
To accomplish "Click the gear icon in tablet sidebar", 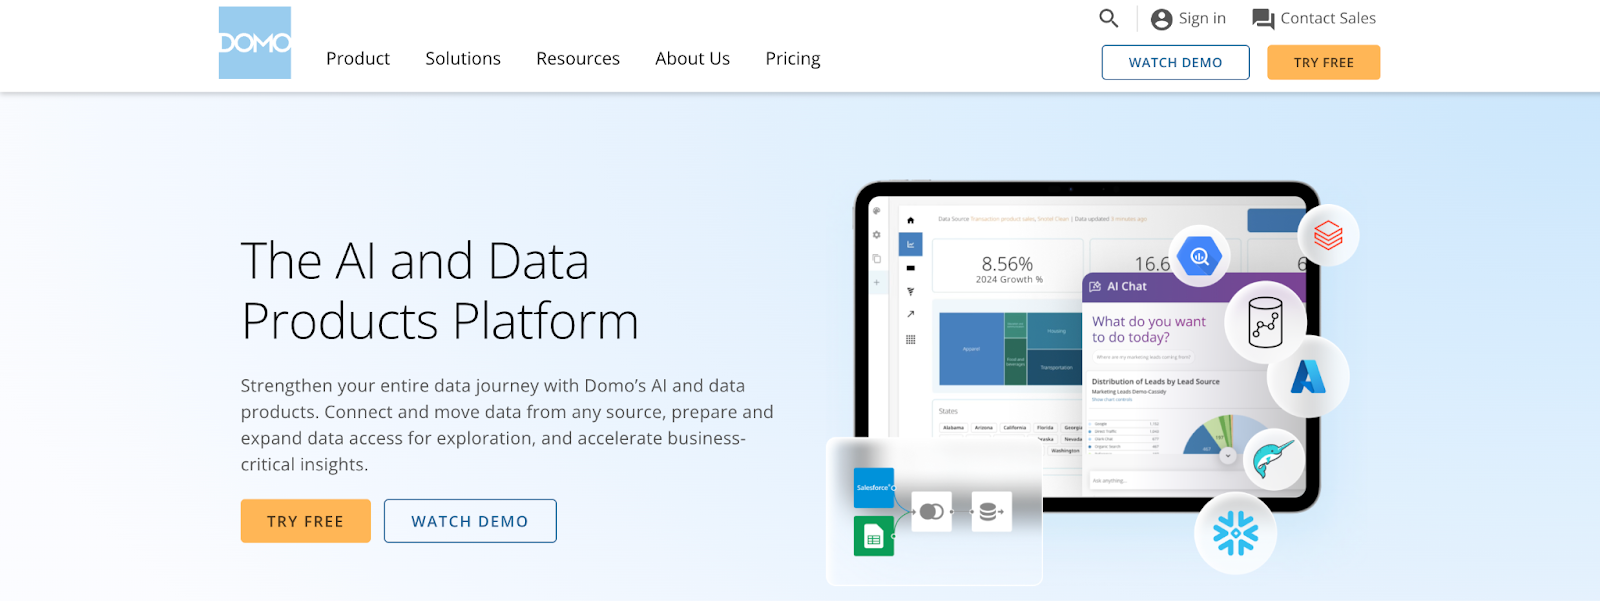I will point(876,235).
